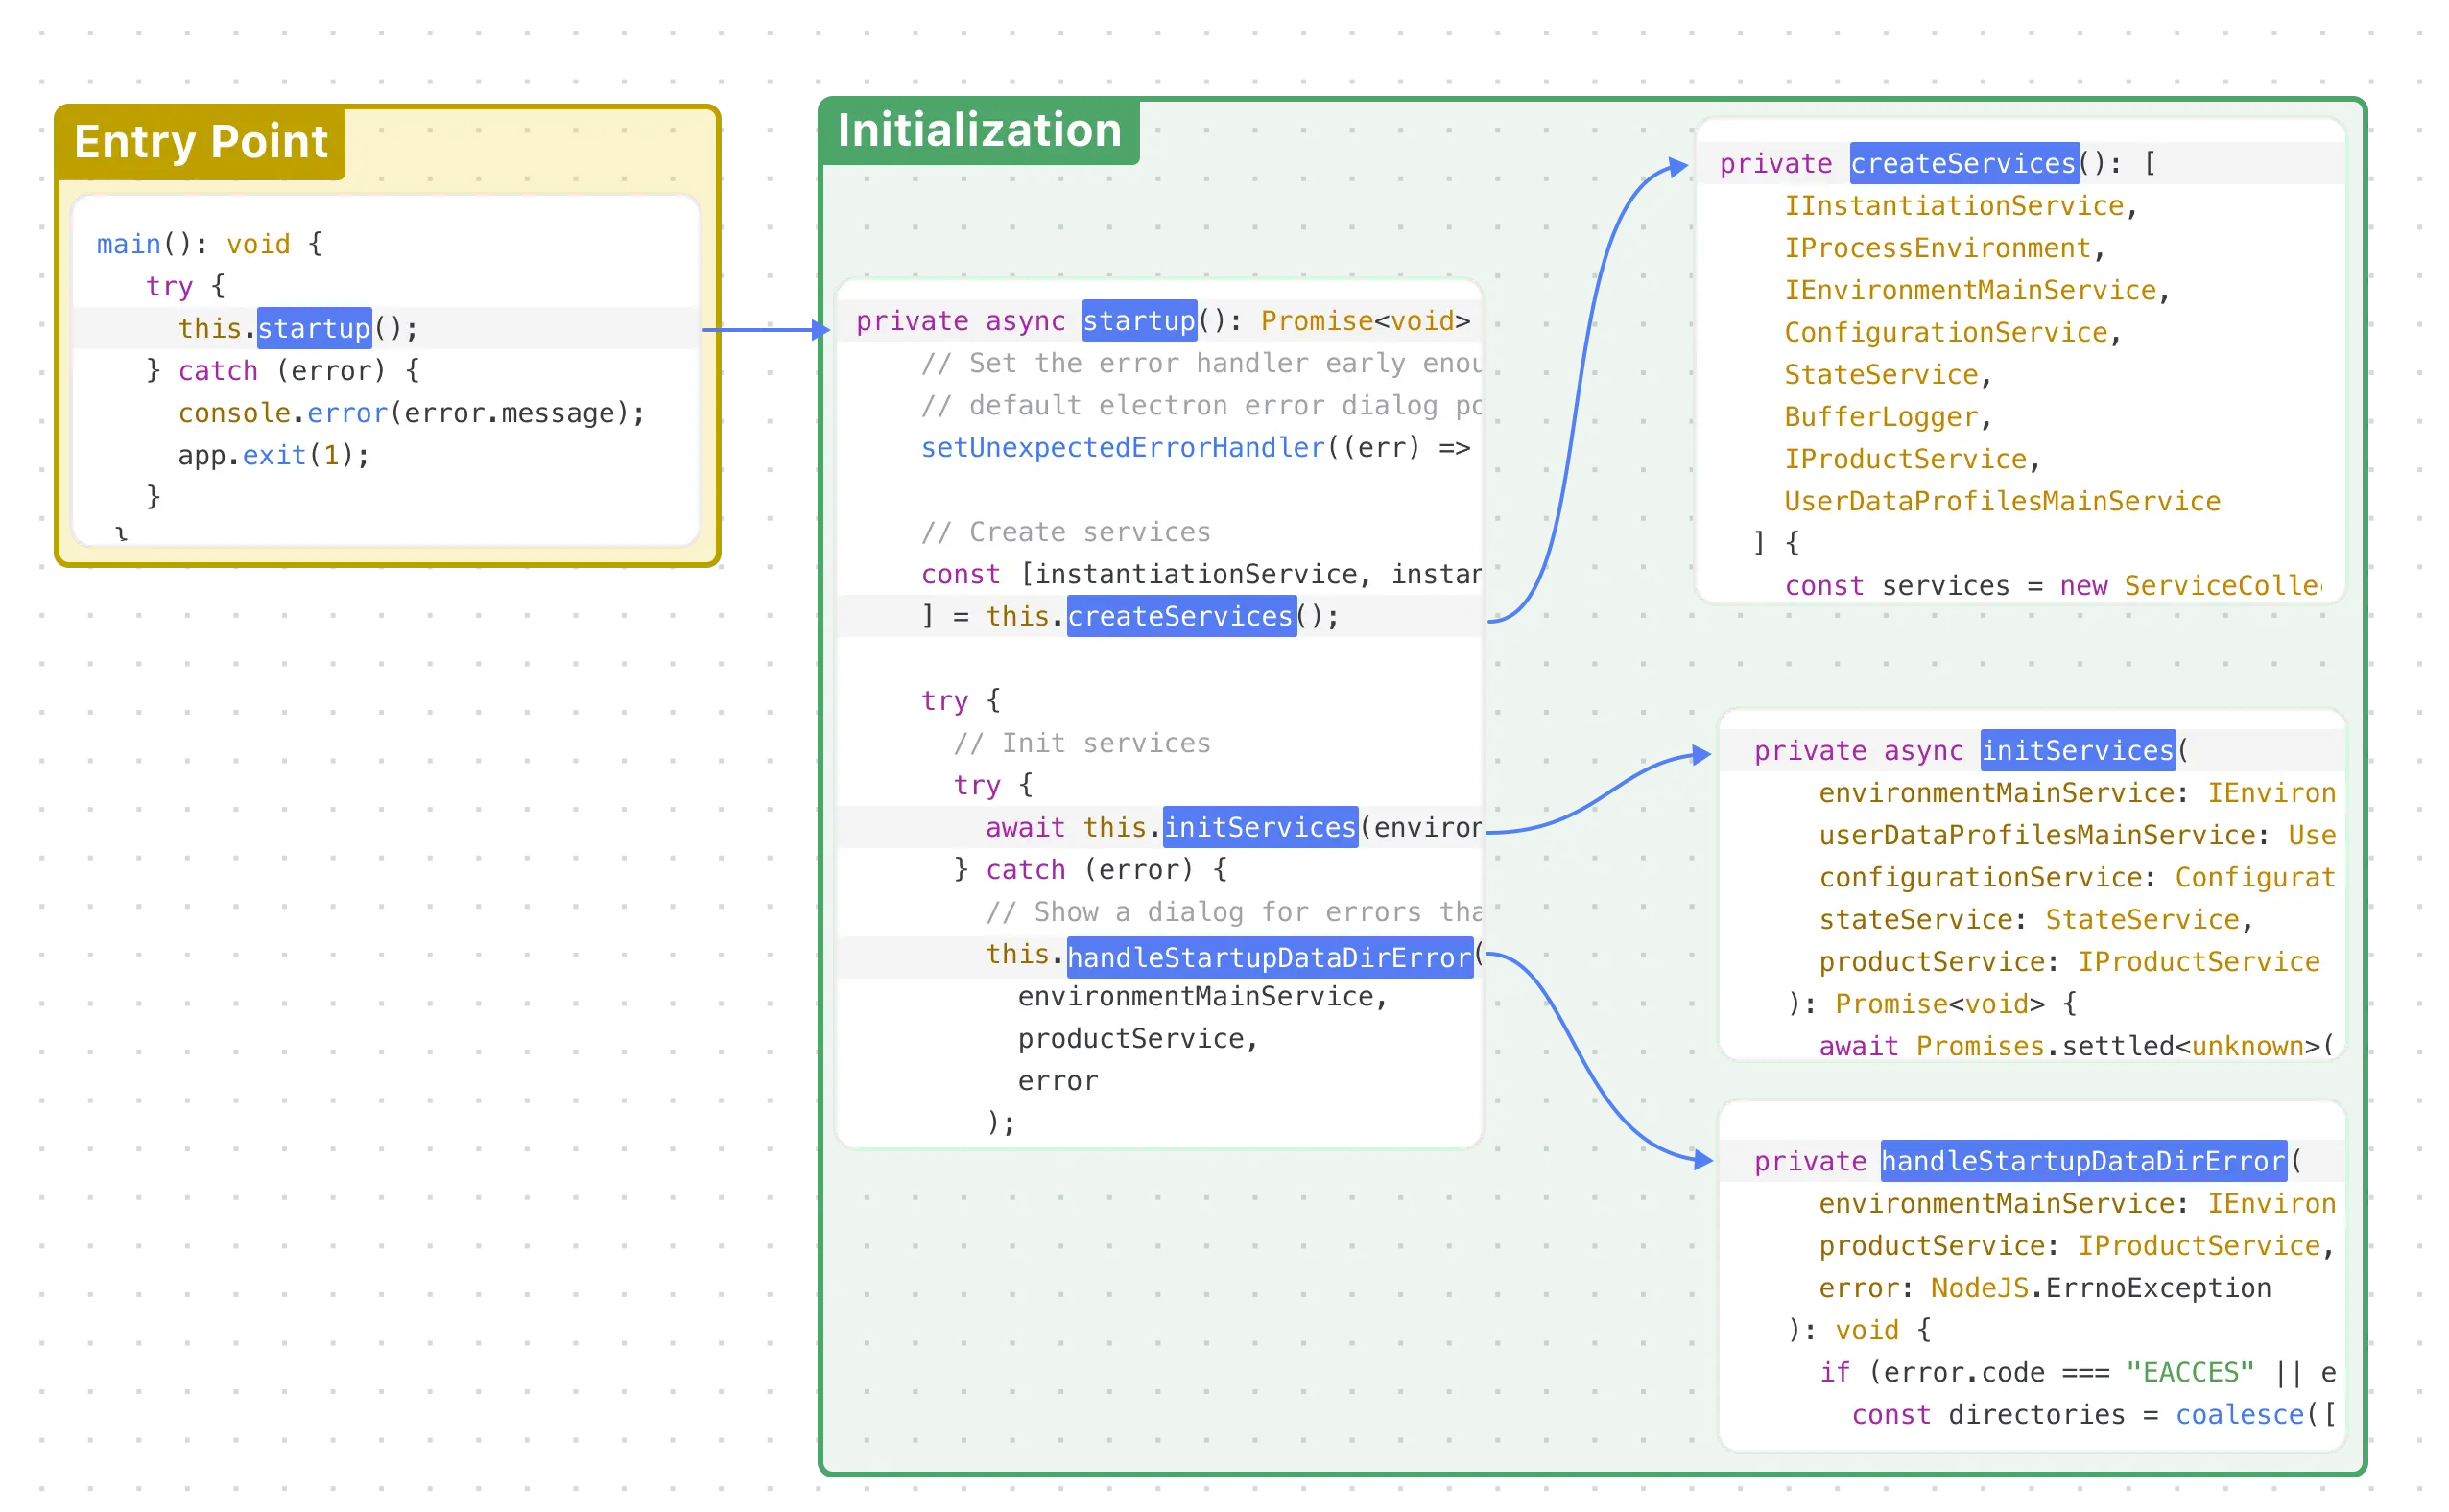The image size is (2449, 1512).
Task: Click the EACCES string in error handler
Action: pos(2191,1371)
